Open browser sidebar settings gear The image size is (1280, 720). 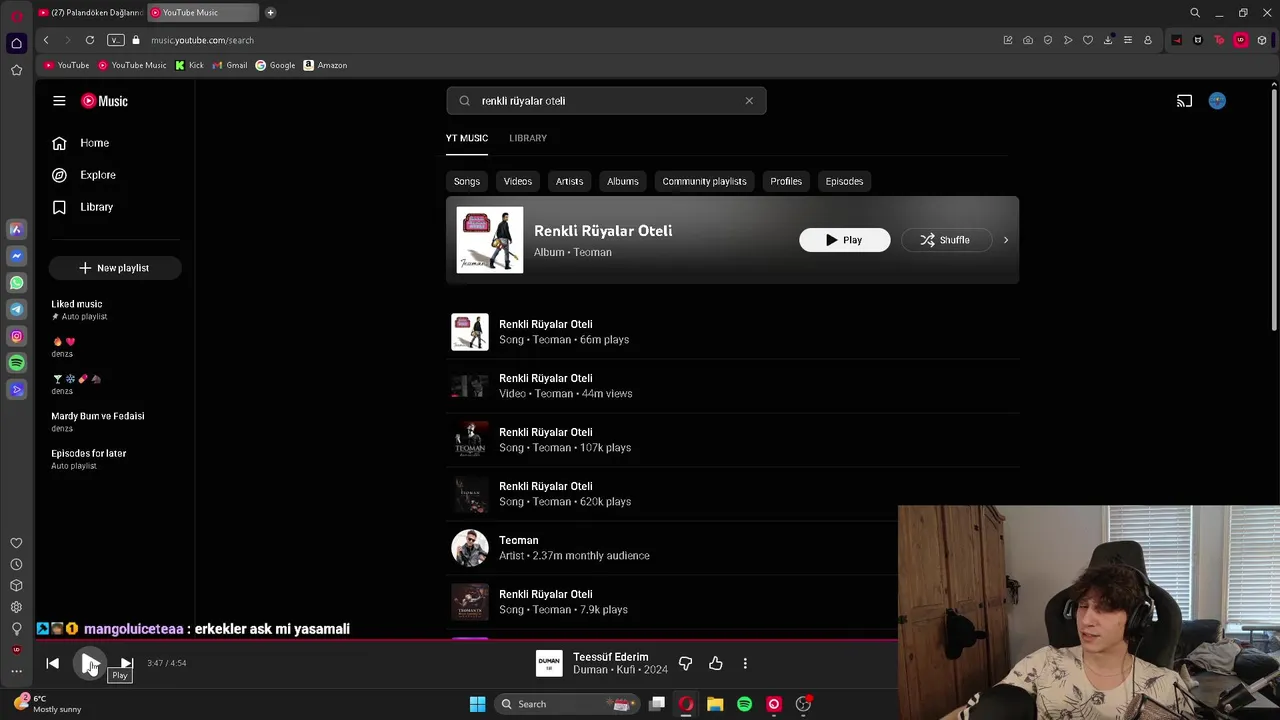(x=16, y=607)
